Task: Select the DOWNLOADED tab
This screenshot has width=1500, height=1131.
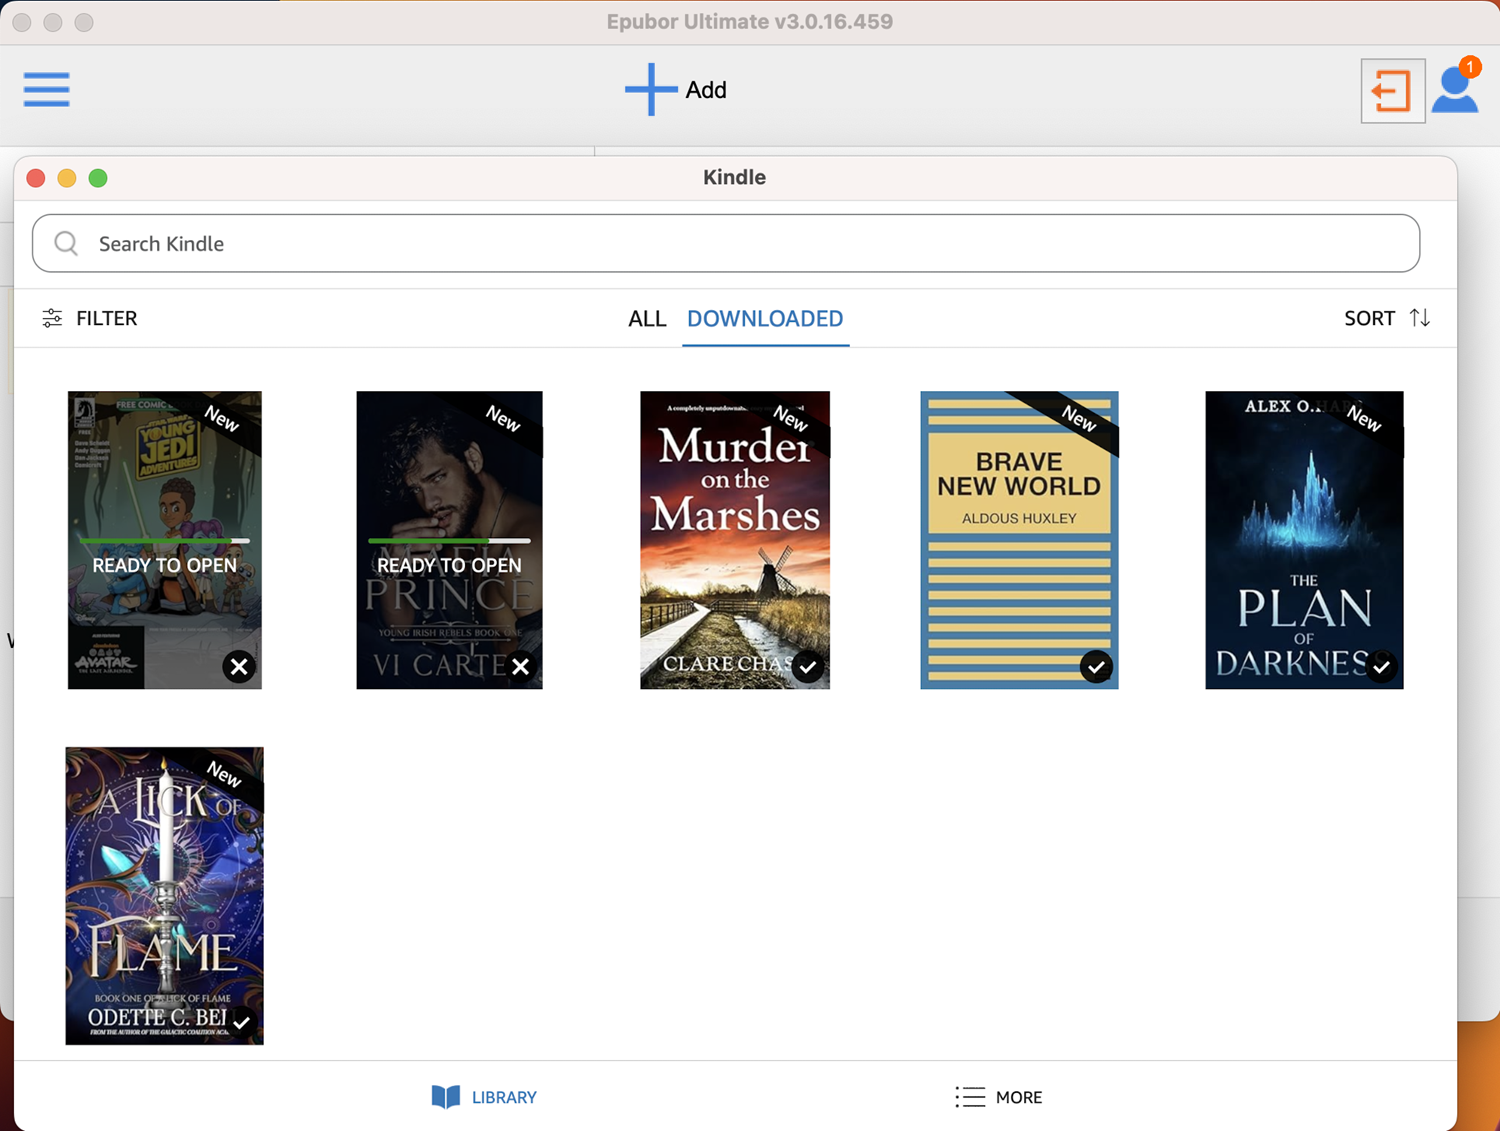Action: 765,318
